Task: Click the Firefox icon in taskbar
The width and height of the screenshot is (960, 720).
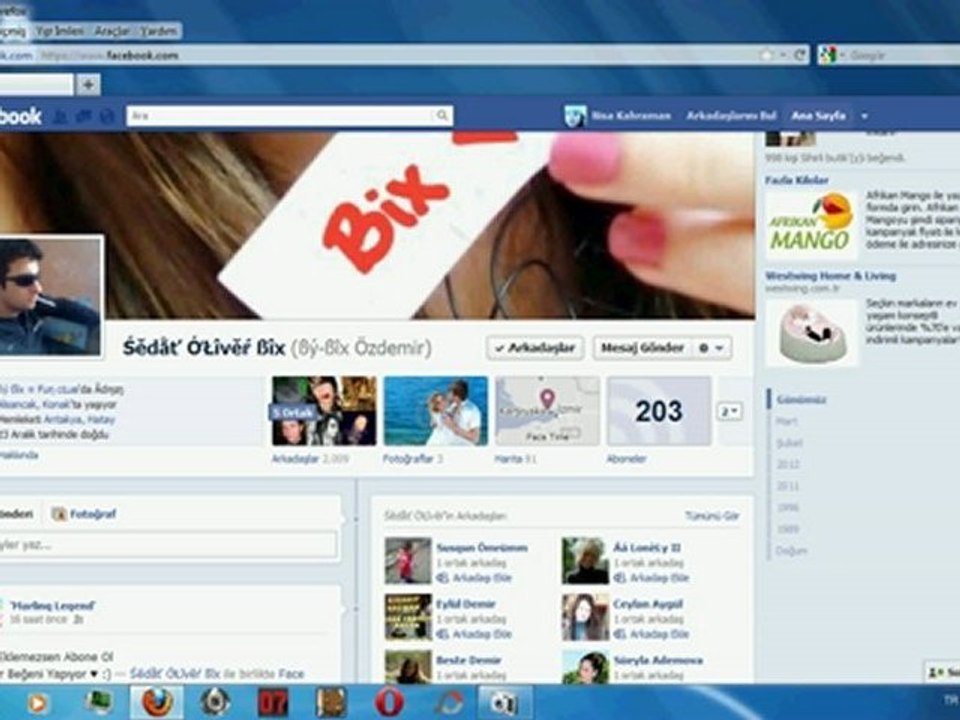Action: coord(157,702)
